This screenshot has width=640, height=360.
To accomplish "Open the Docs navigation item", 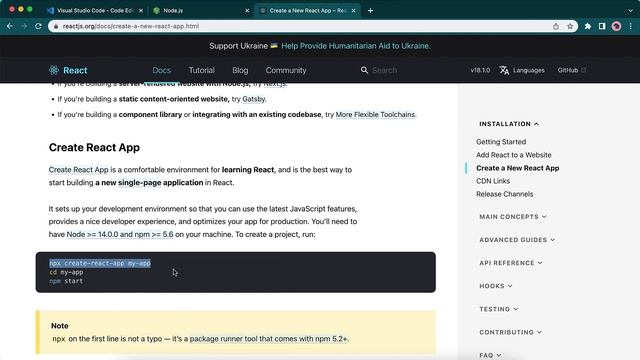I will (162, 70).
